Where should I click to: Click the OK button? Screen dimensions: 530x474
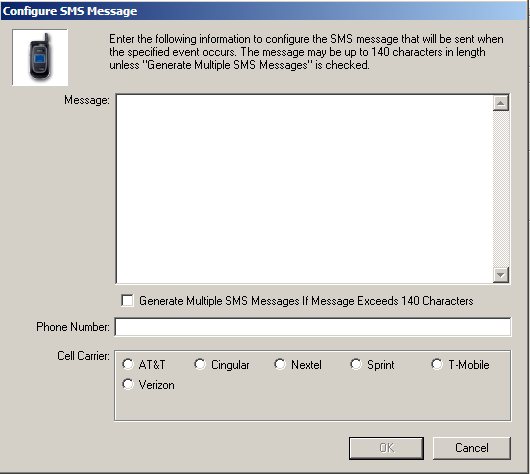pyautogui.click(x=386, y=448)
